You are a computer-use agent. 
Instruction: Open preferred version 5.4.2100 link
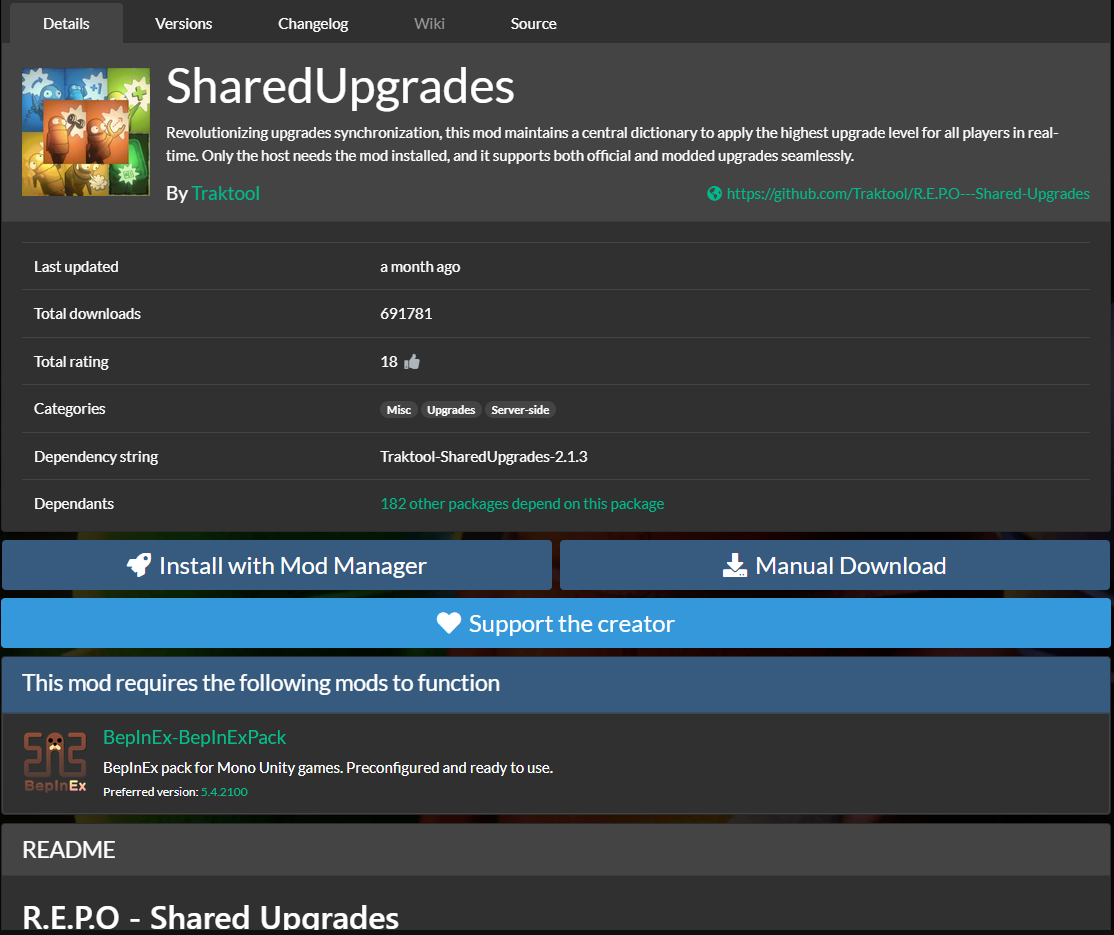[224, 791]
